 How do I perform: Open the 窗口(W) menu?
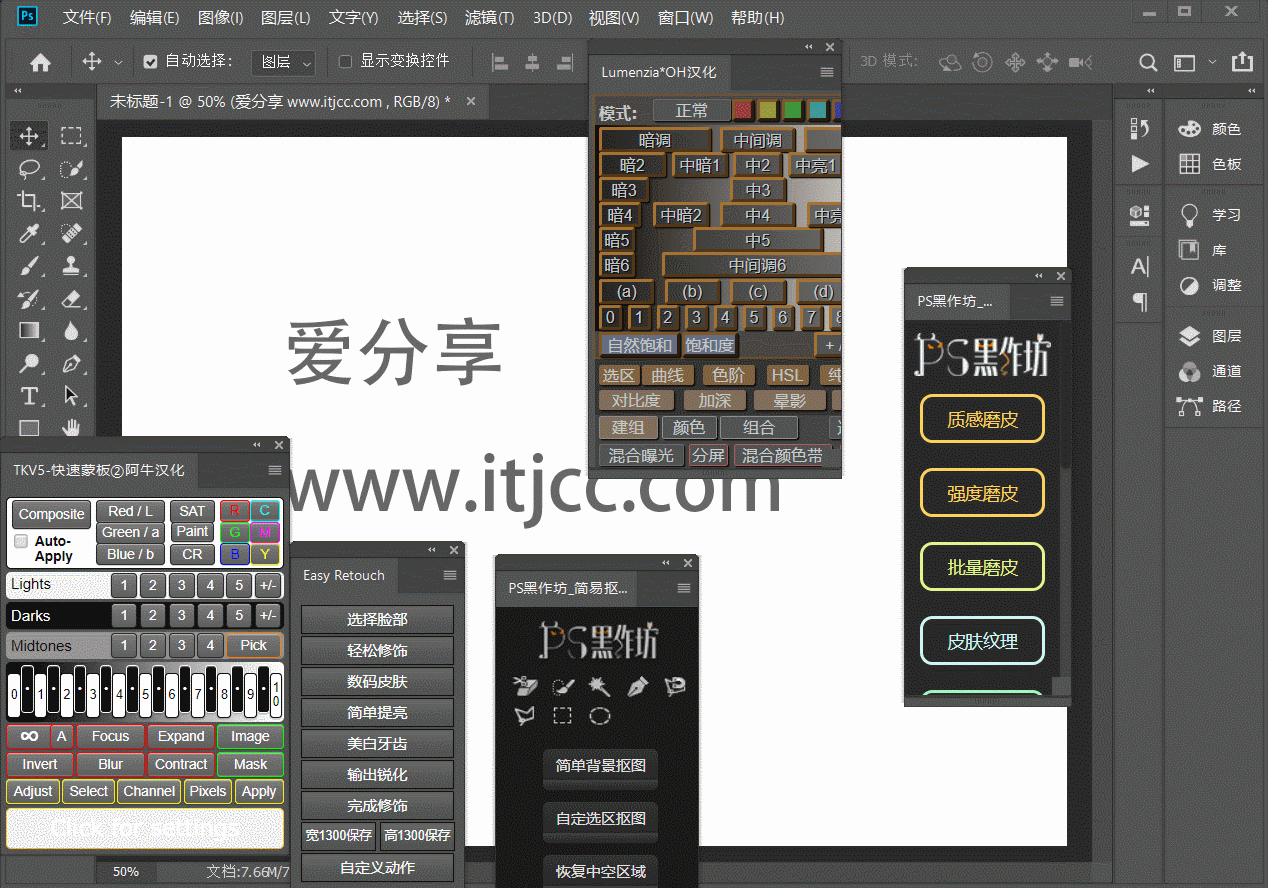(685, 18)
